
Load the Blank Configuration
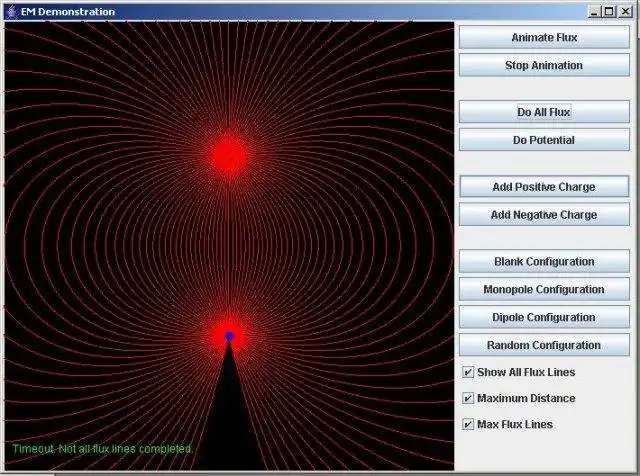pos(544,261)
